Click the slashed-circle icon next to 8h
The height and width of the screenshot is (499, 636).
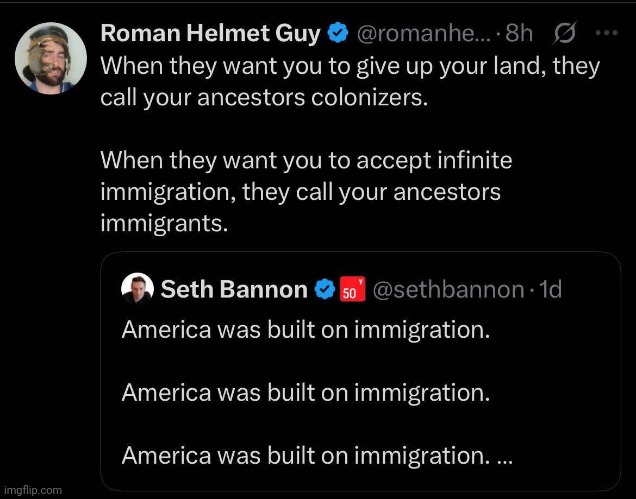564,34
